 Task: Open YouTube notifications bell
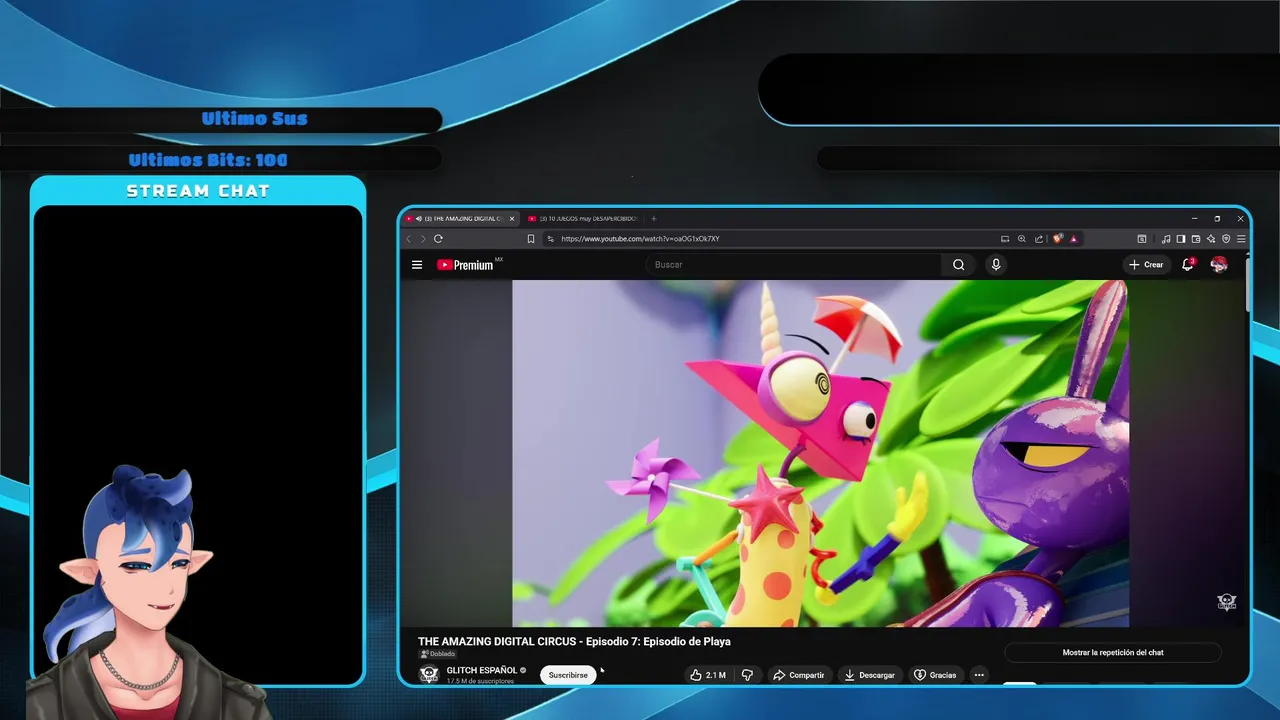point(1188,265)
